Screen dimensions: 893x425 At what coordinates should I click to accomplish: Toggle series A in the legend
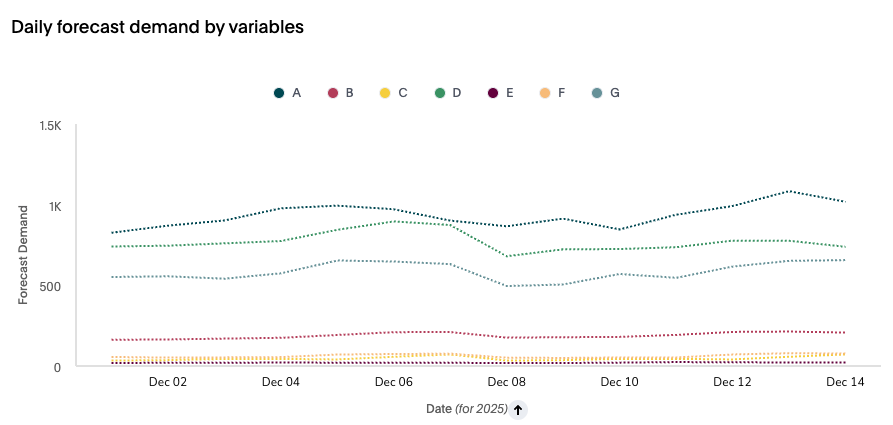296,93
